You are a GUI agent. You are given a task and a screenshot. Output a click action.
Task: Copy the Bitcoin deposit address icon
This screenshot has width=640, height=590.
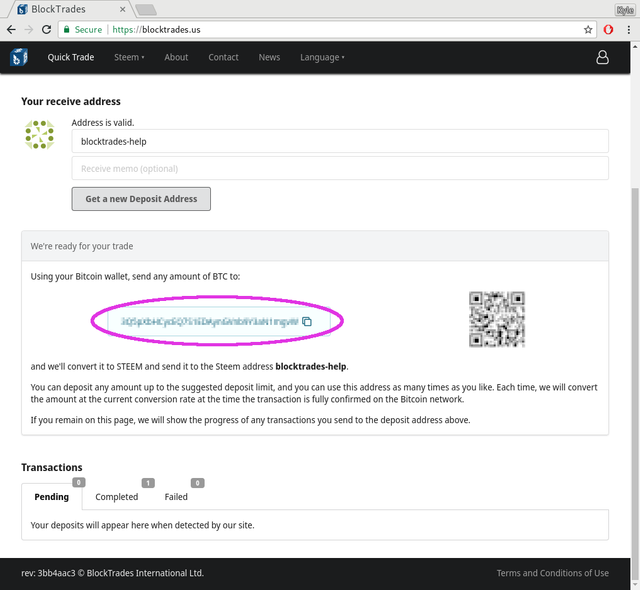click(307, 322)
